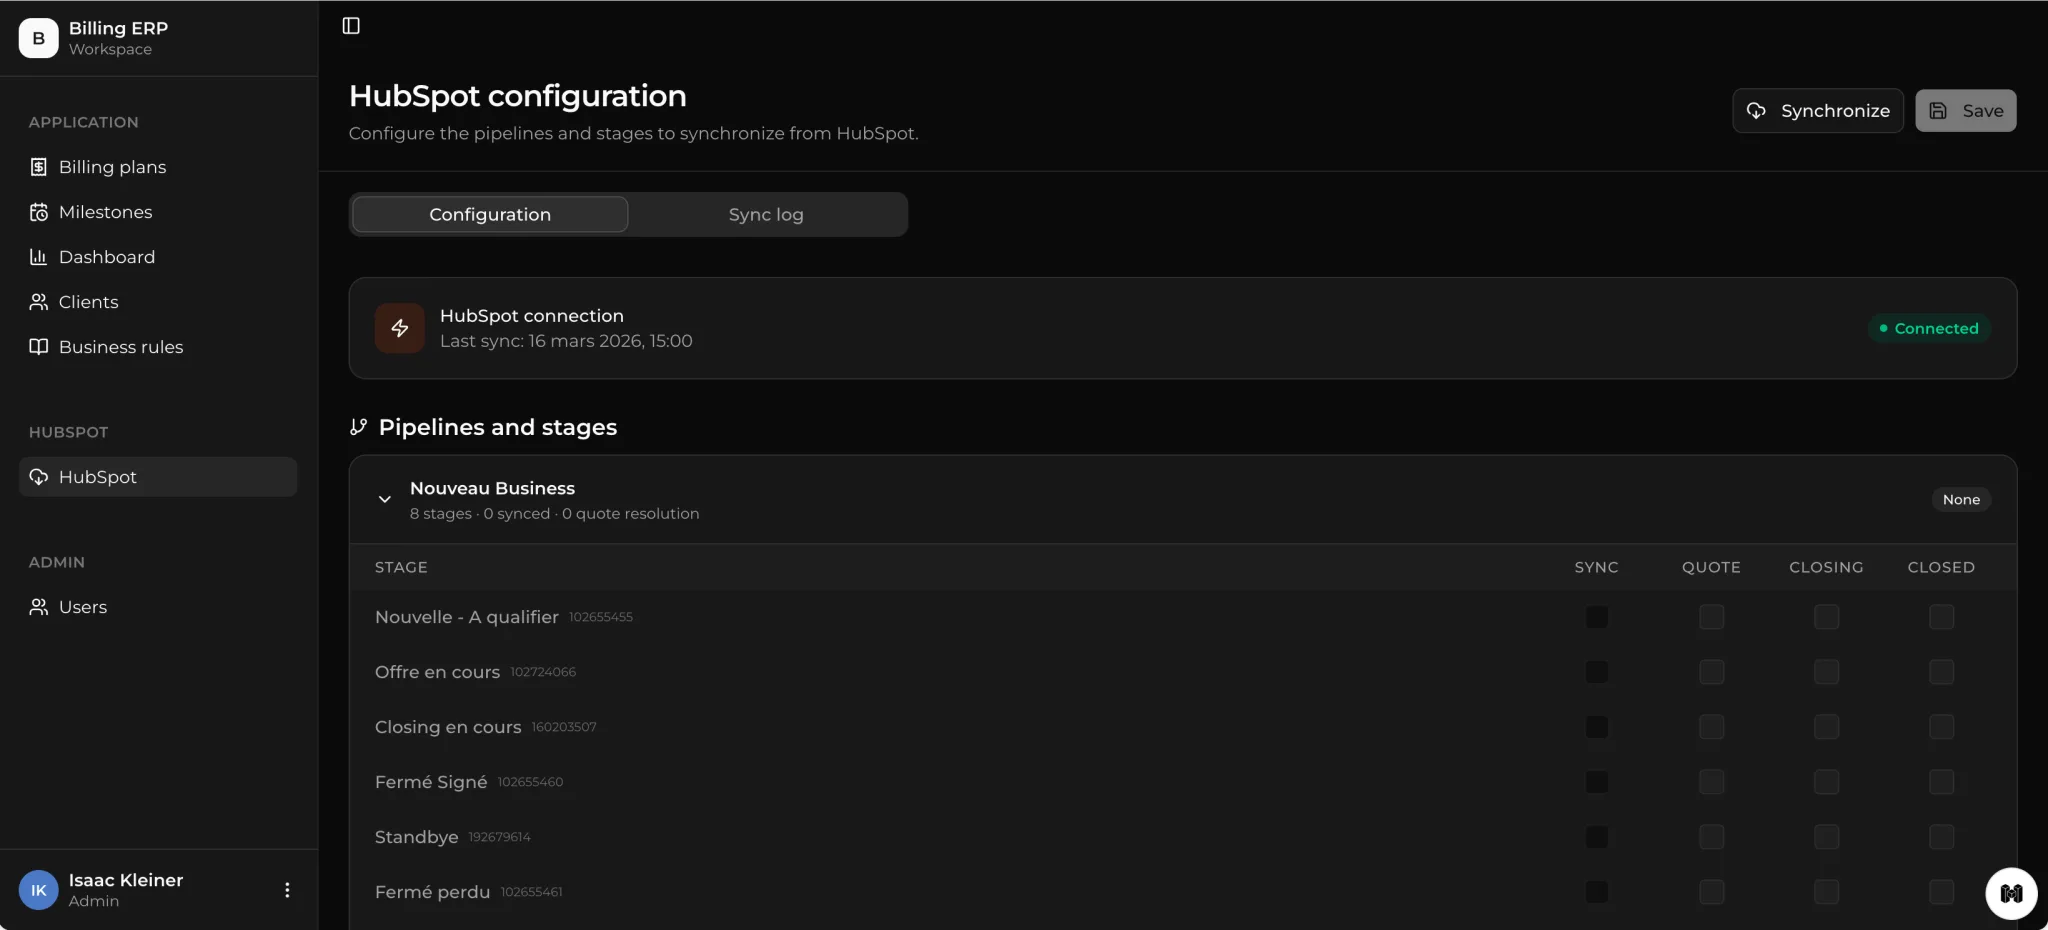Click the Standbye stage name

(416, 837)
